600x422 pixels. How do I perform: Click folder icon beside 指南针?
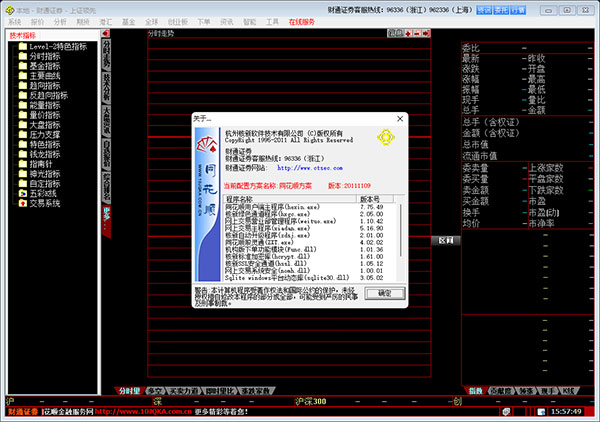23,164
